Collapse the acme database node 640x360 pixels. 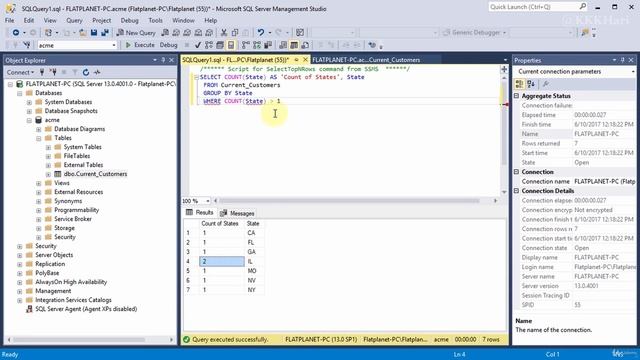pyautogui.click(x=29, y=120)
